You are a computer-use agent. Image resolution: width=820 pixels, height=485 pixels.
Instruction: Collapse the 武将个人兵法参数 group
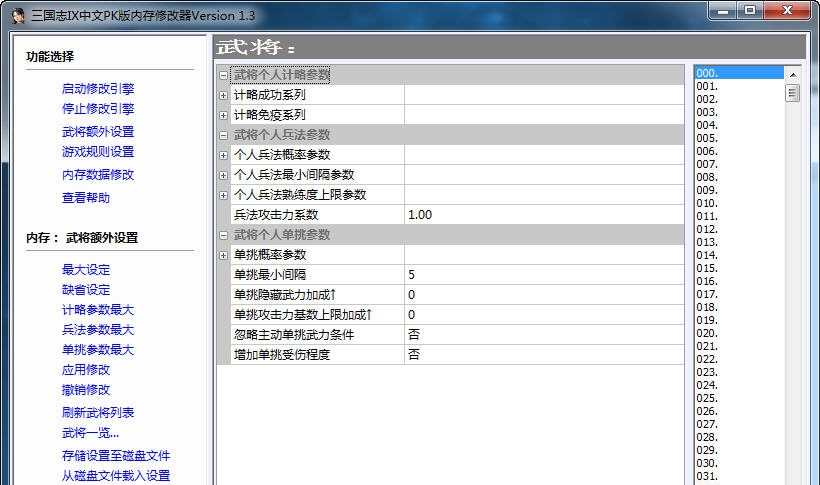[x=223, y=135]
